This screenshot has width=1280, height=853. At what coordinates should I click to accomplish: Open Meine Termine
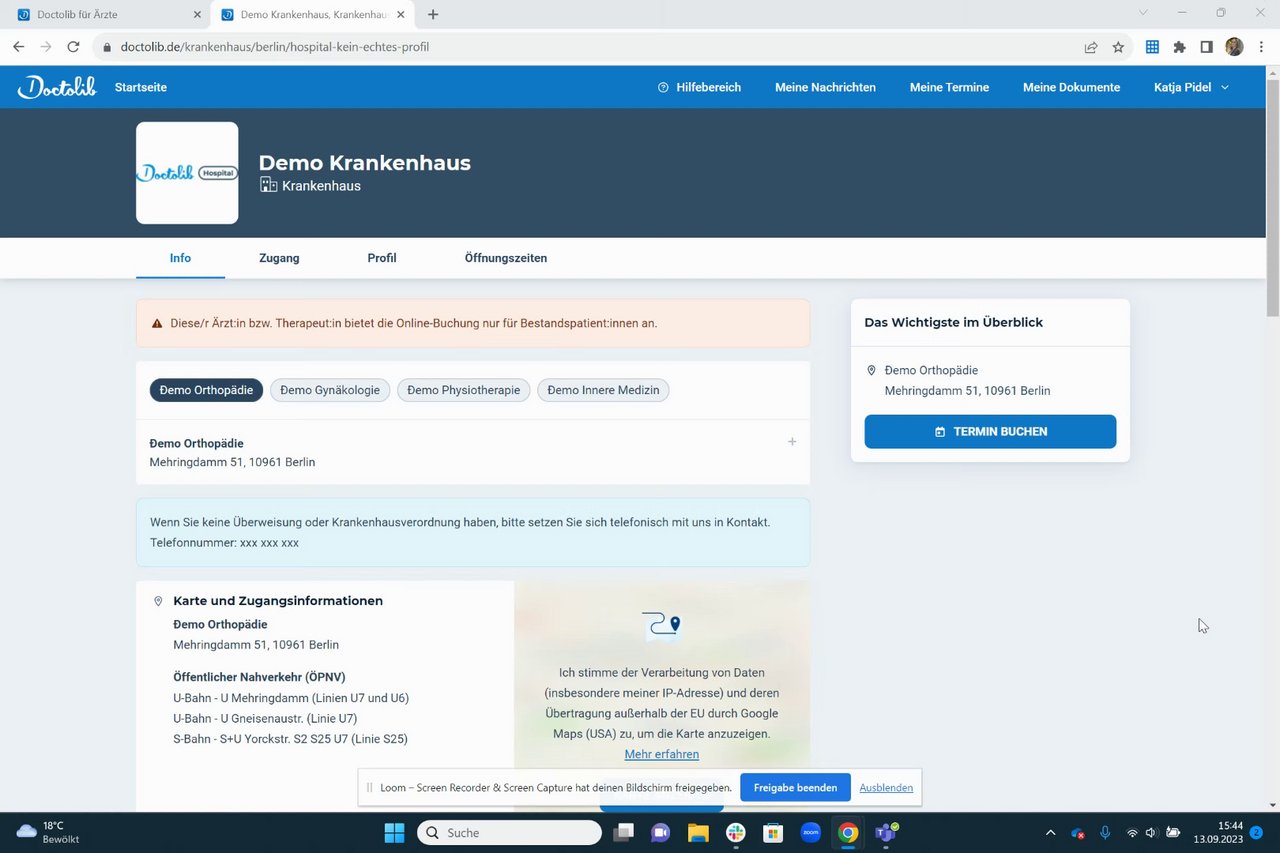tap(949, 87)
